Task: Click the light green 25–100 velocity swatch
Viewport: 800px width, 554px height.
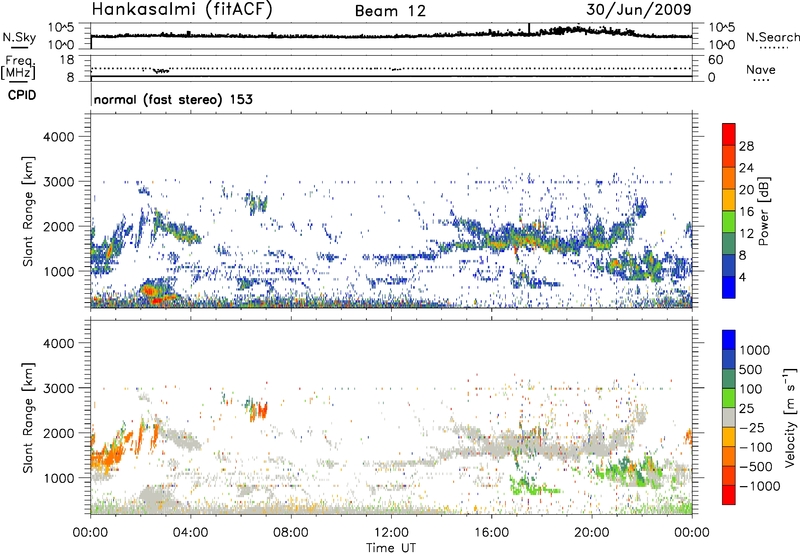Action: [x=729, y=398]
